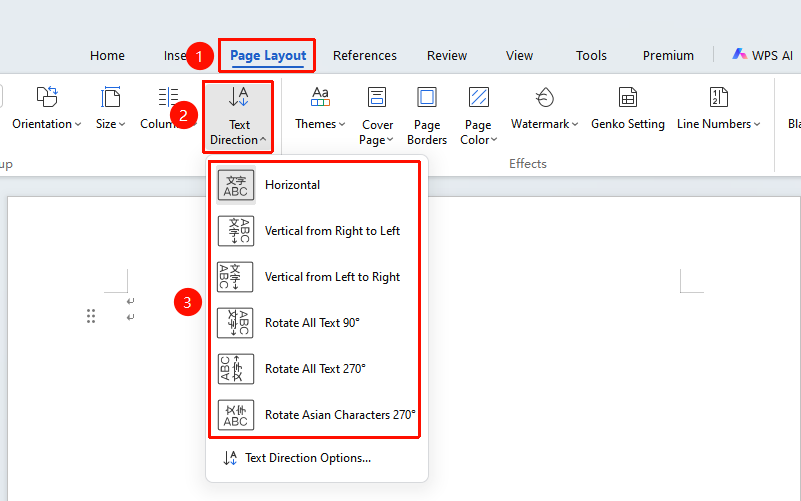Click the Line Numbers label
The width and height of the screenshot is (801, 501).
pyautogui.click(x=714, y=124)
